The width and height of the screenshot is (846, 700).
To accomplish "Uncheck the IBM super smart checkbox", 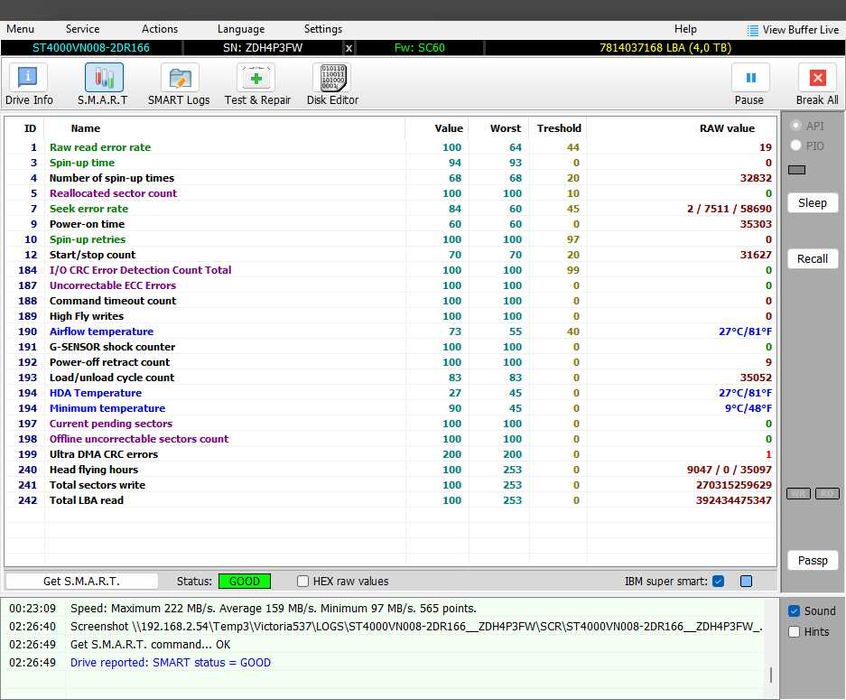I will [718, 581].
